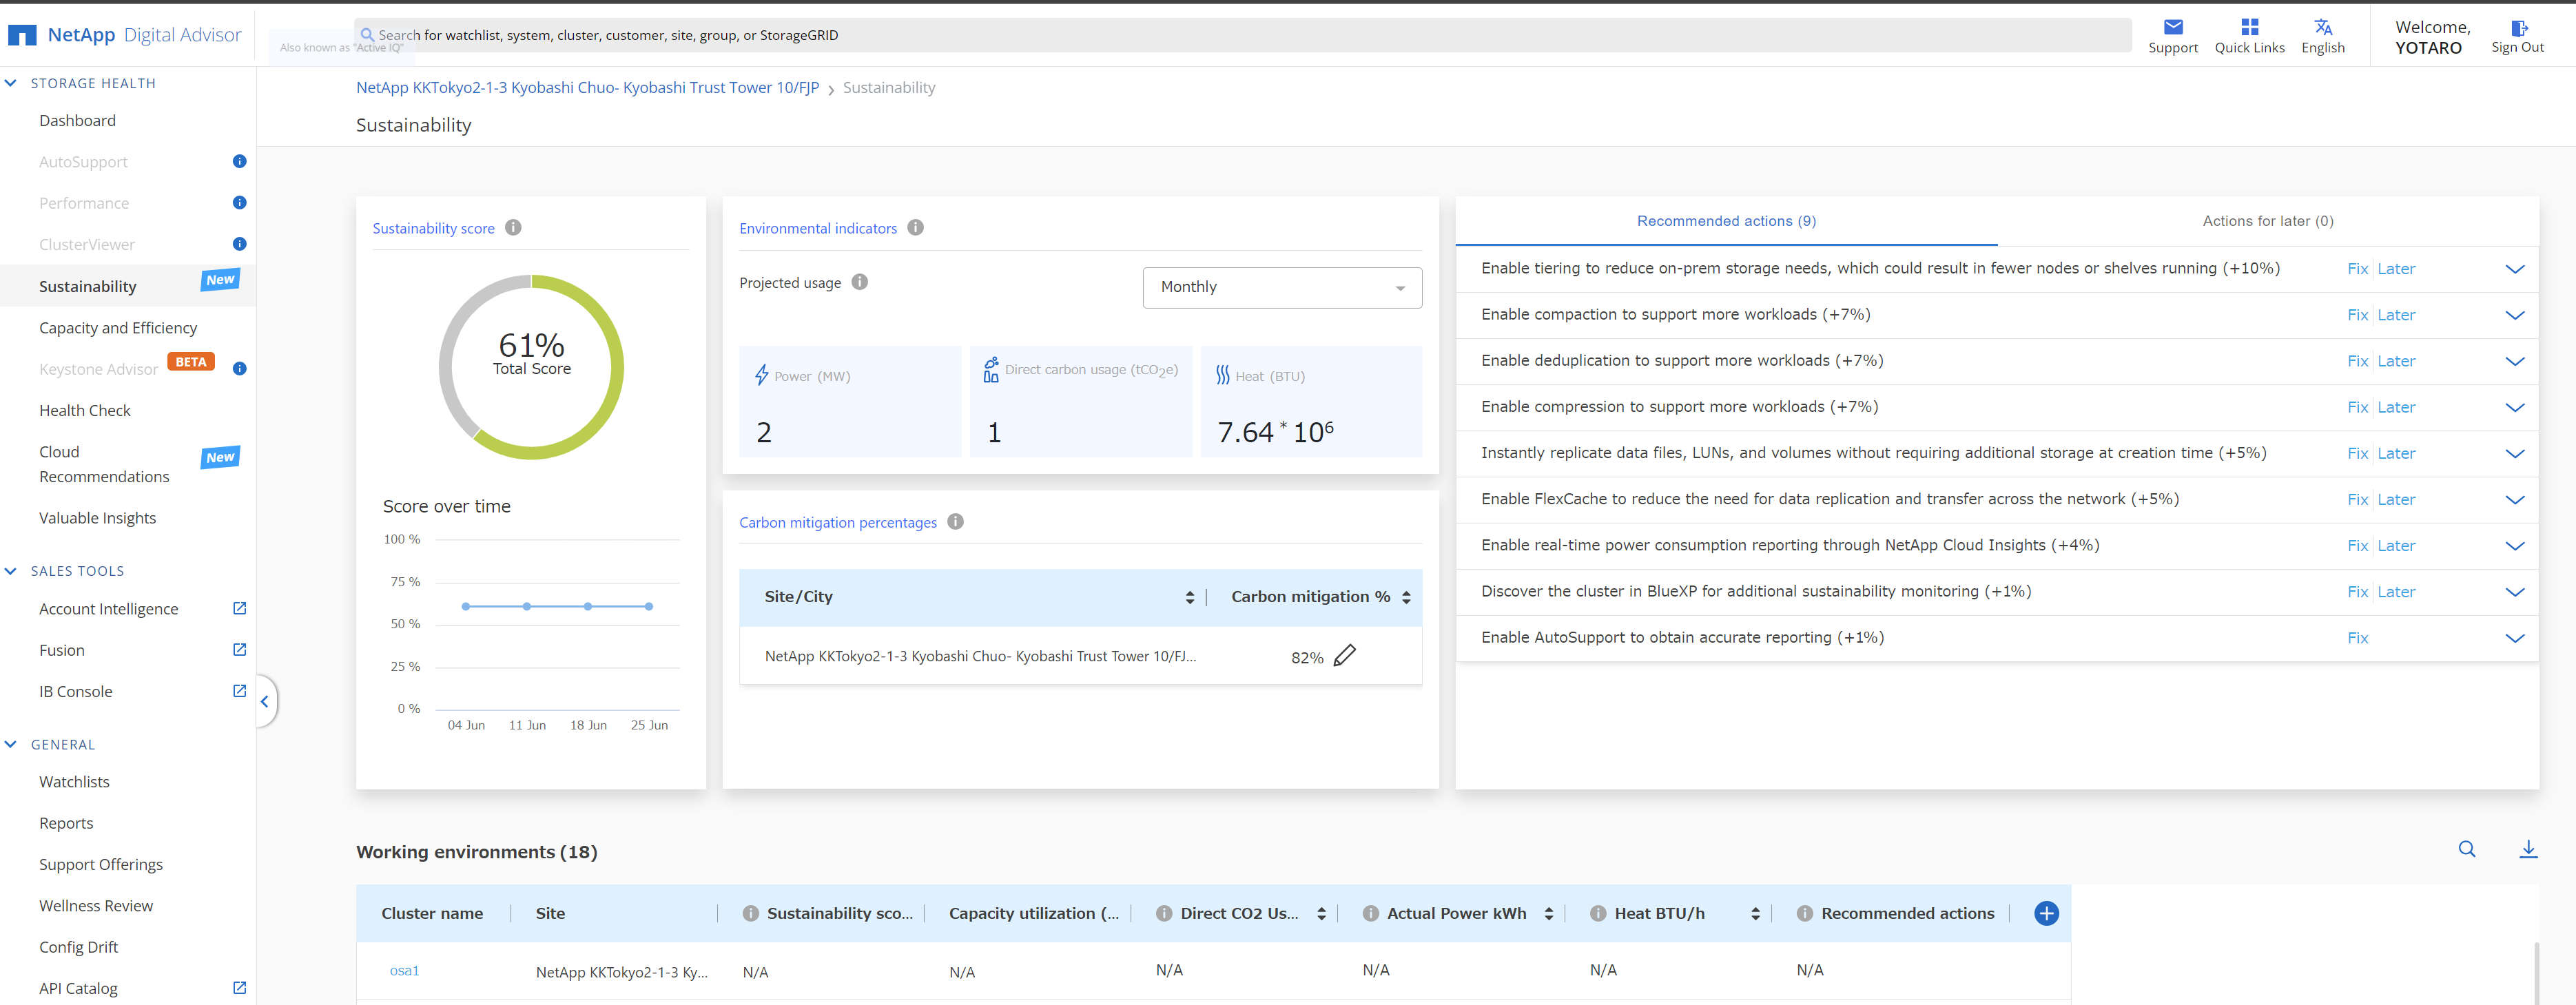The width and height of the screenshot is (2576, 1005).
Task: Open the Monthly projected usage dropdown
Action: [x=1281, y=288]
